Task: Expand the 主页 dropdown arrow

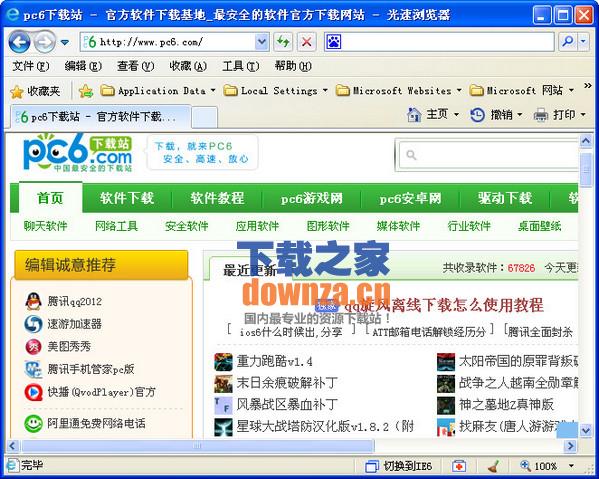Action: coord(456,114)
